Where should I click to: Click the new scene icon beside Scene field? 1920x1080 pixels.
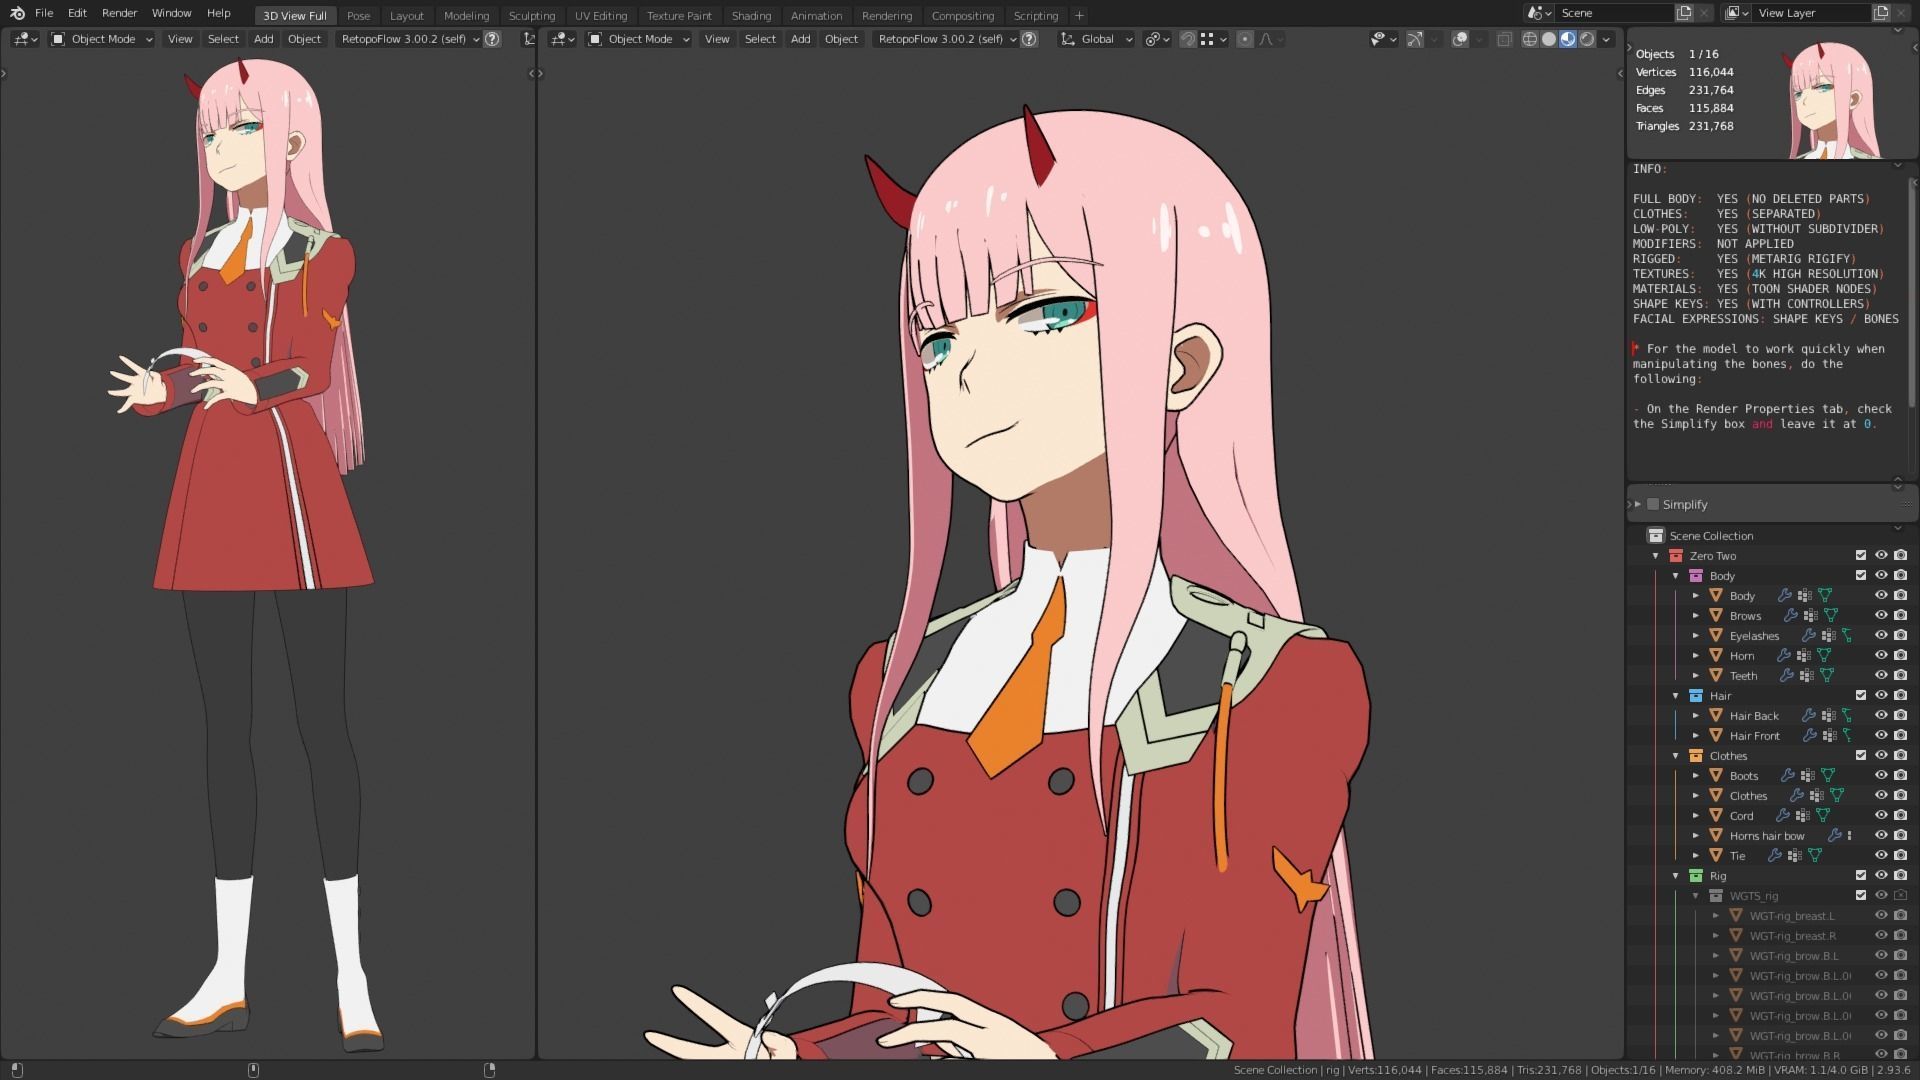point(1685,13)
